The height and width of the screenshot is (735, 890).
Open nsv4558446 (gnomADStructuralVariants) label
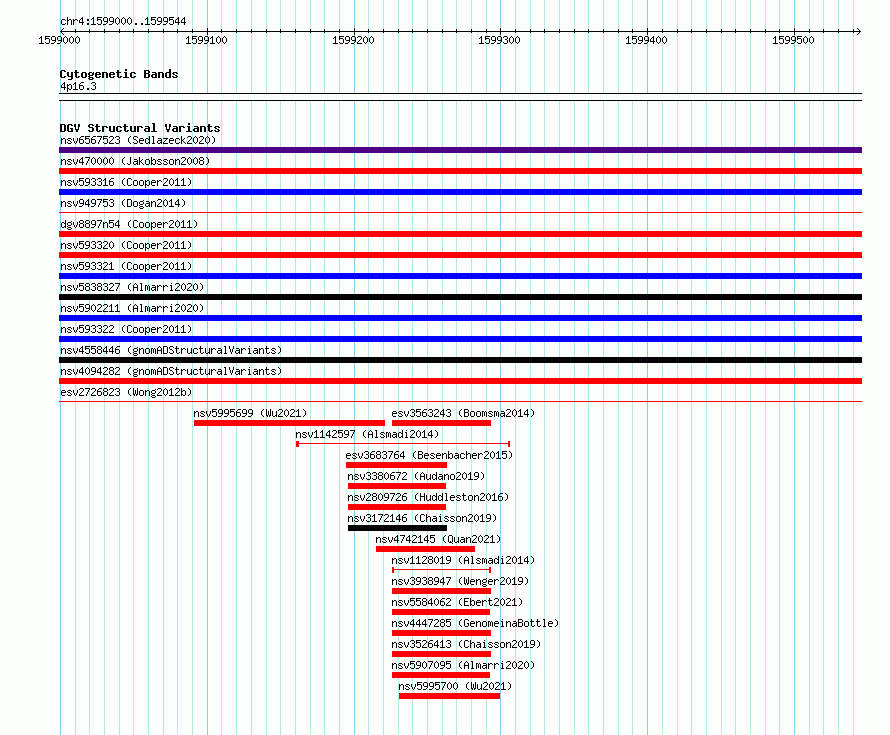tap(171, 350)
